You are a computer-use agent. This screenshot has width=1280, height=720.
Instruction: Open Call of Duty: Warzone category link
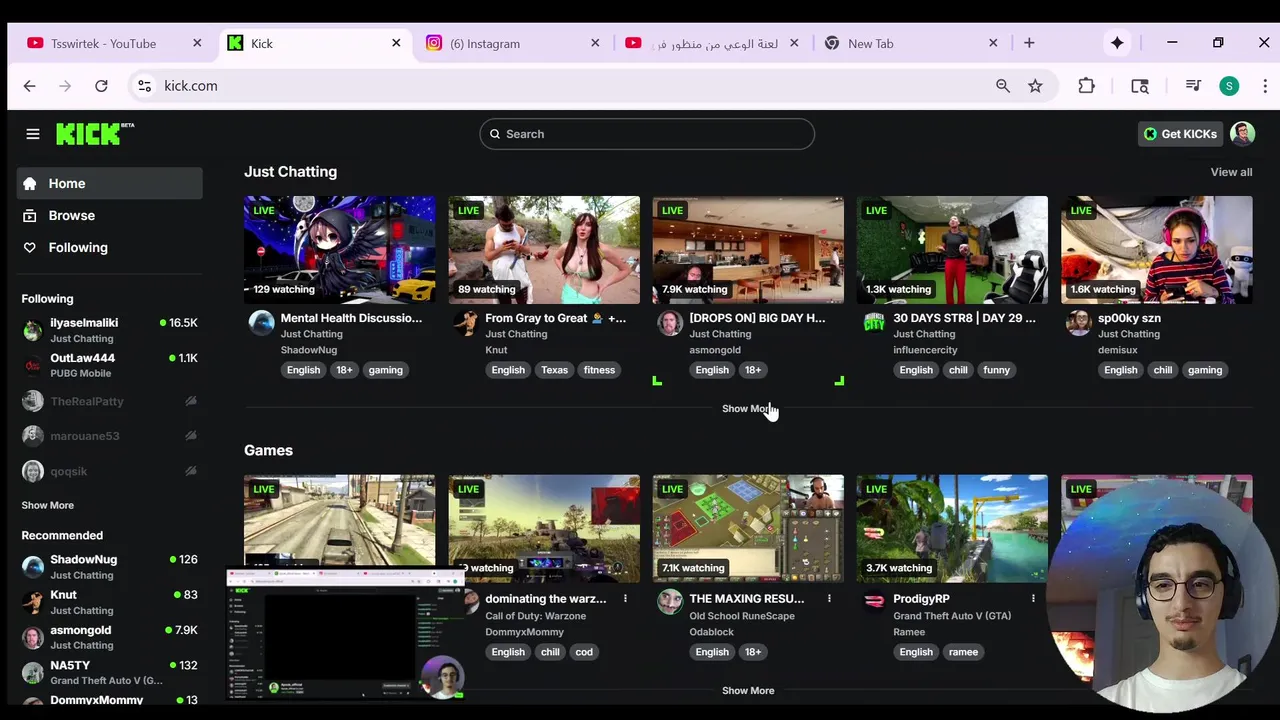(x=536, y=616)
